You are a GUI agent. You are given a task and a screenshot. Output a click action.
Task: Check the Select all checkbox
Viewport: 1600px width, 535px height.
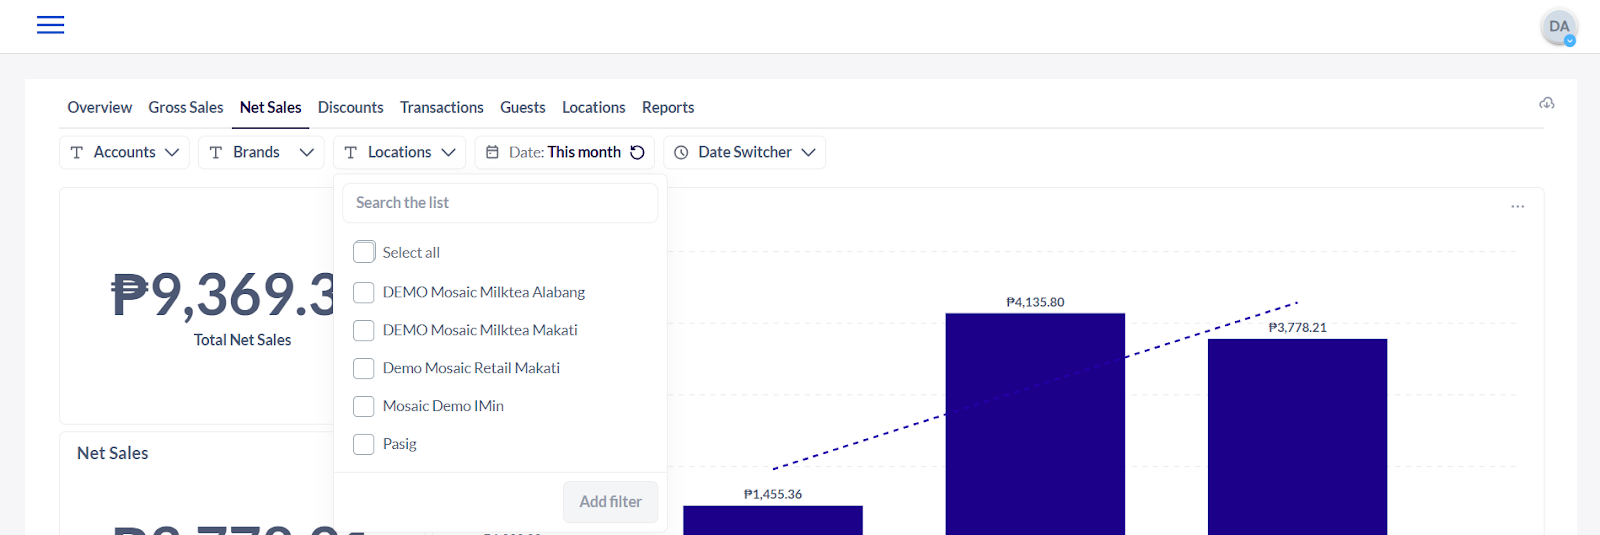point(364,252)
